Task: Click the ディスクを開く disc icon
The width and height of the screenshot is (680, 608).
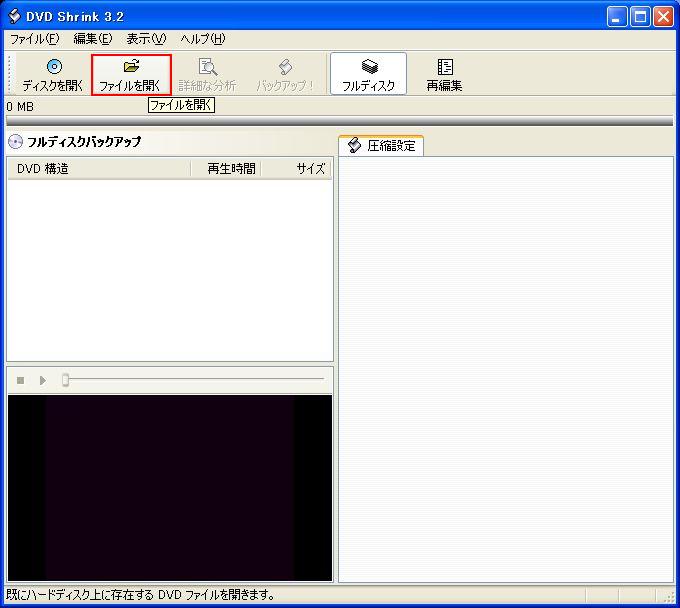Action: tap(53, 67)
